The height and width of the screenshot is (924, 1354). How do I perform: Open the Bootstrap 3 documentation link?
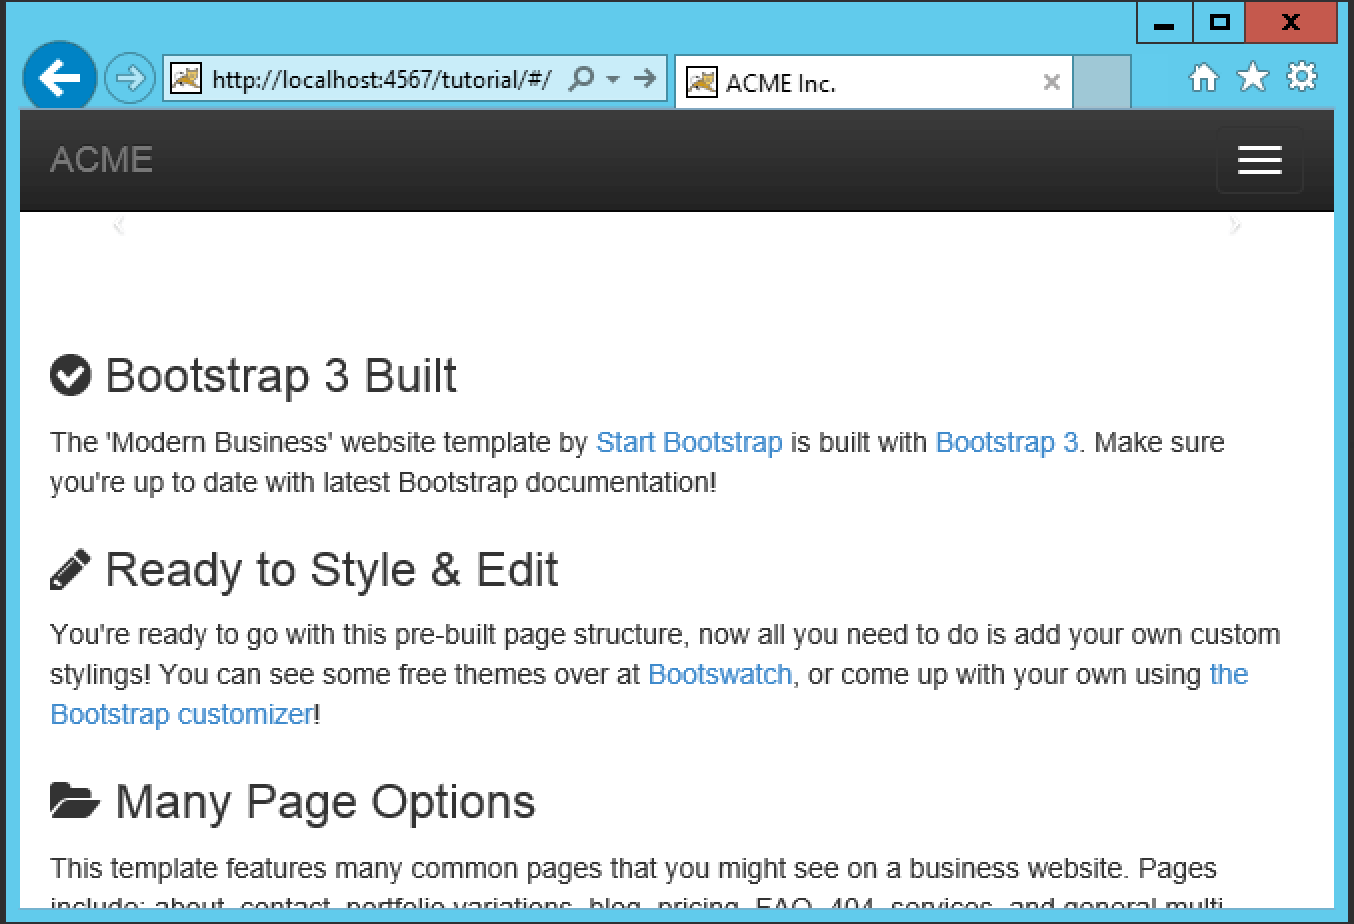[1007, 442]
